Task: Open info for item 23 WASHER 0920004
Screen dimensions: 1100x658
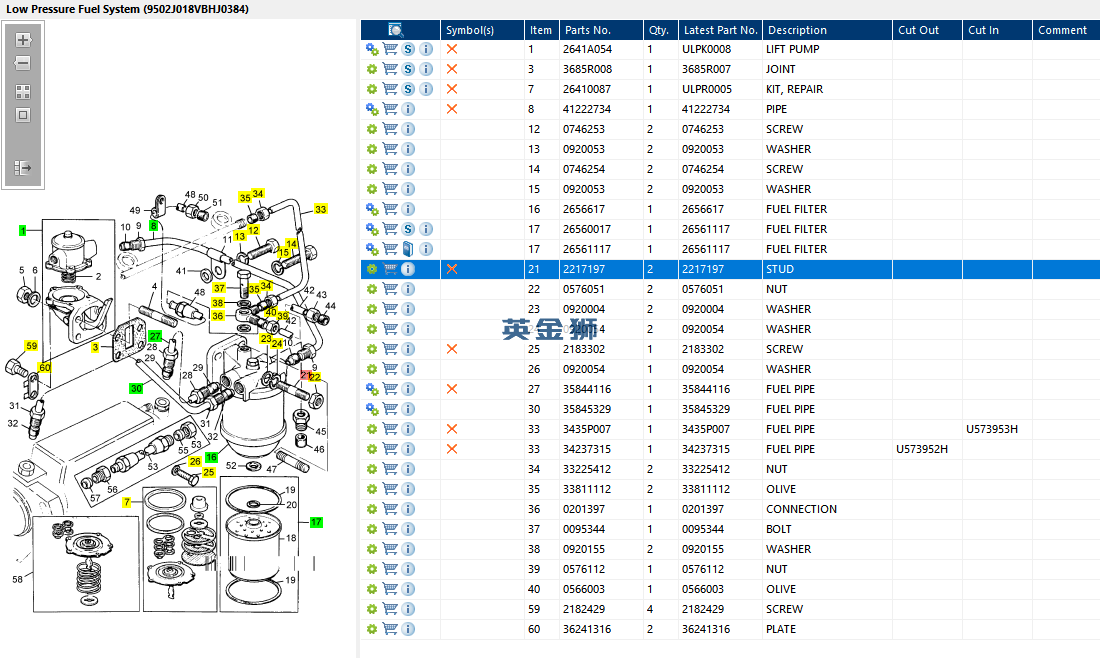Action: click(408, 309)
